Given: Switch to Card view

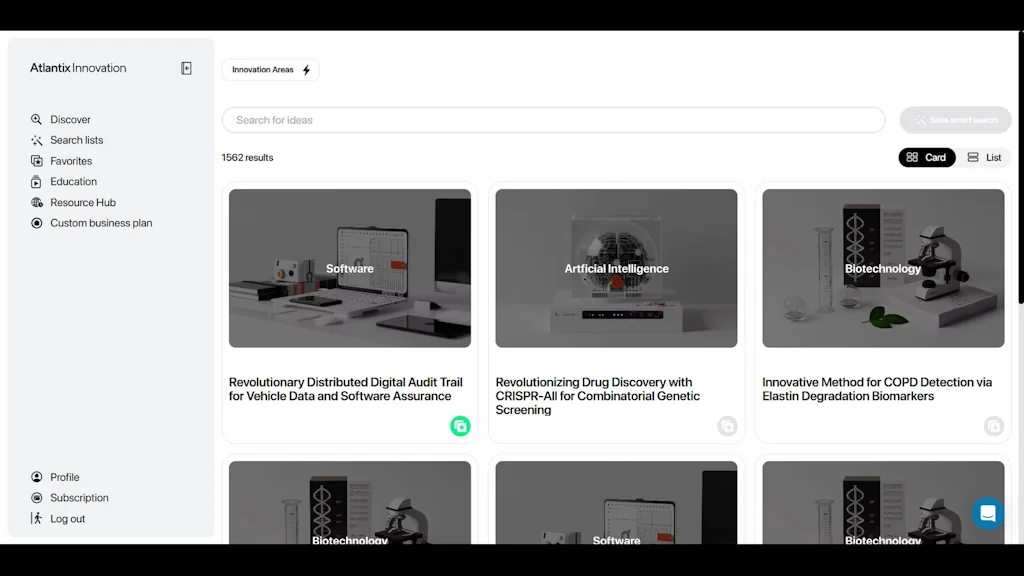Looking at the screenshot, I should [927, 157].
